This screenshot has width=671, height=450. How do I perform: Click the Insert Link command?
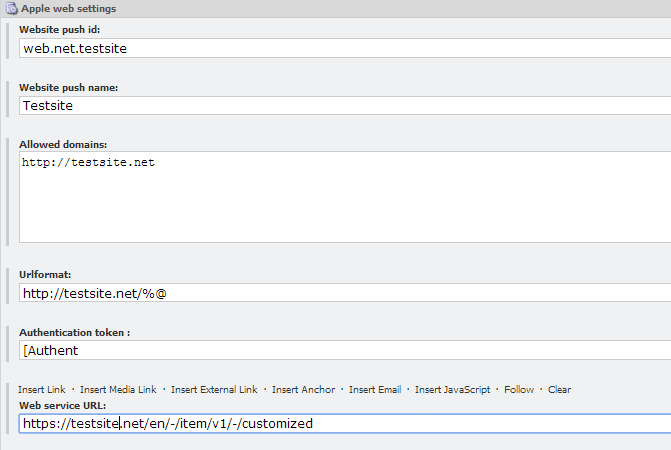pyautogui.click(x=42, y=389)
